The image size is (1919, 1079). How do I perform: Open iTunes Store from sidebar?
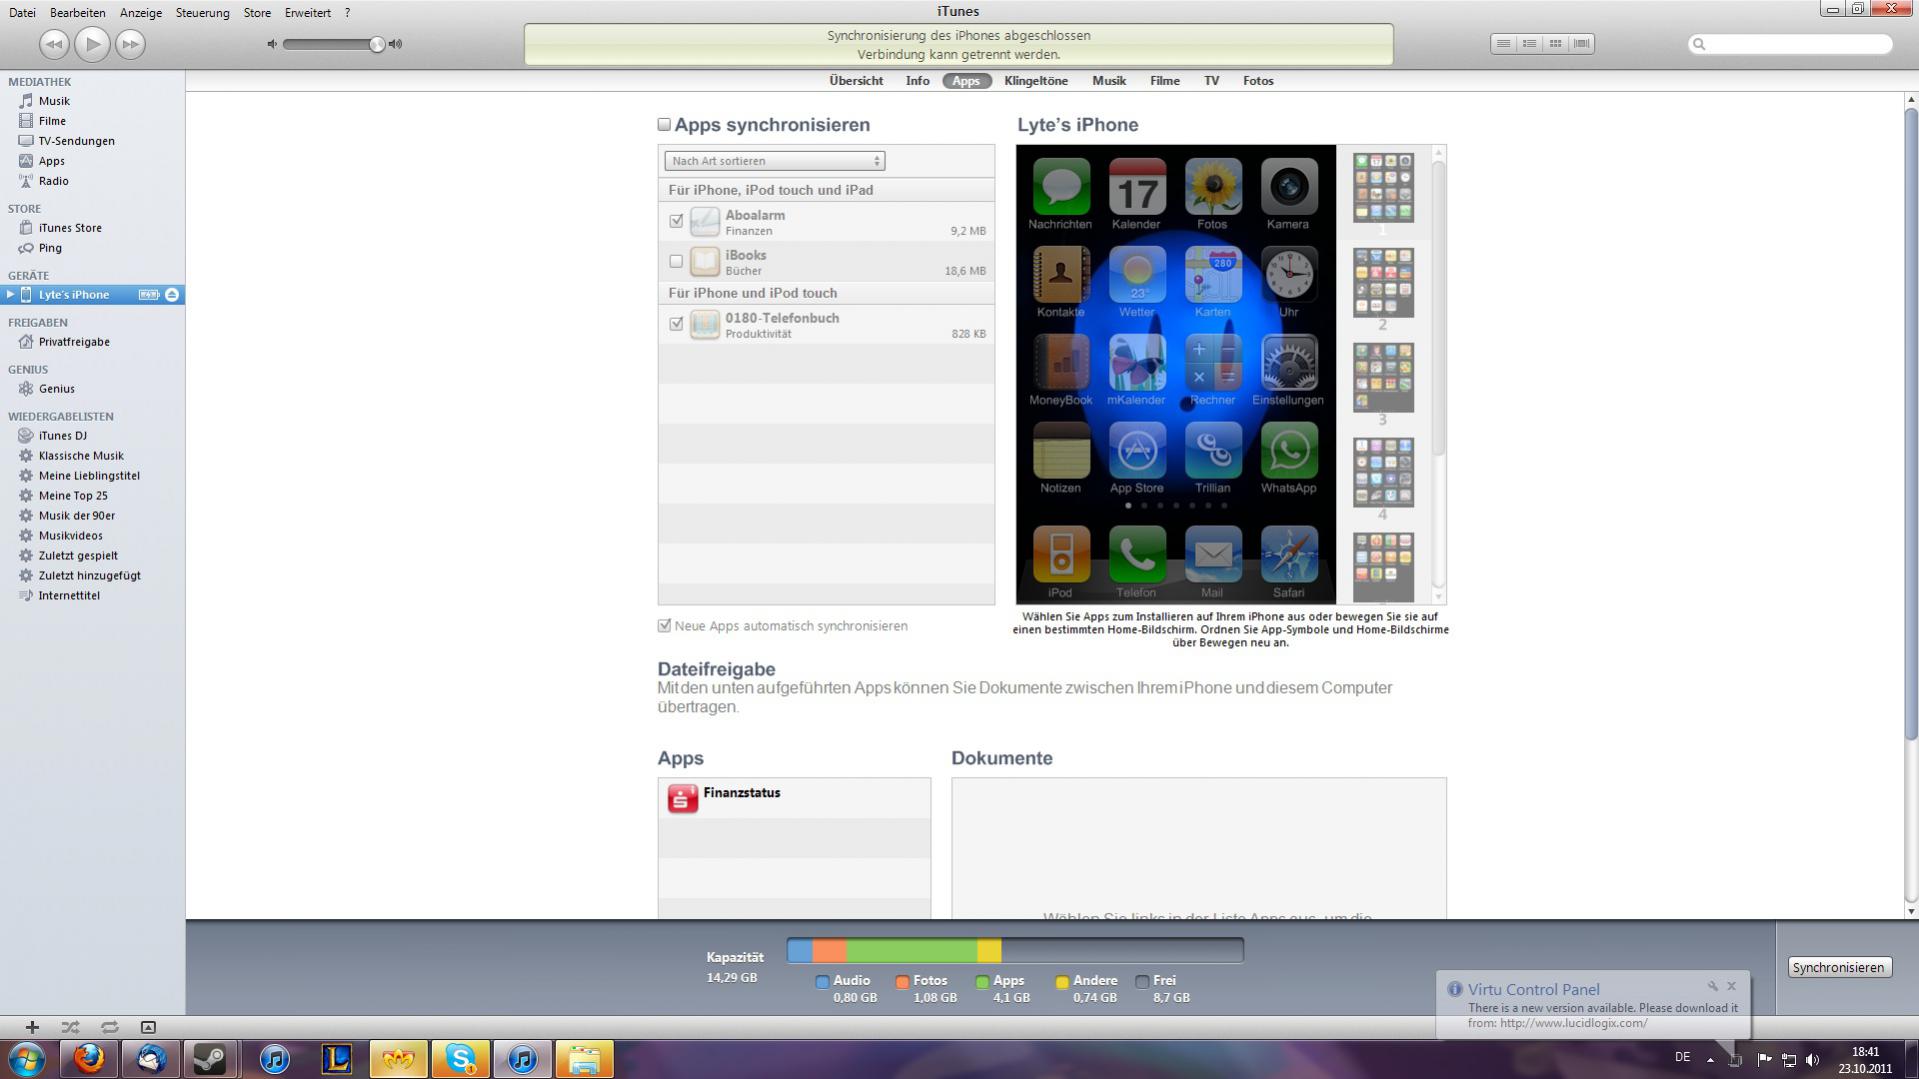point(70,228)
